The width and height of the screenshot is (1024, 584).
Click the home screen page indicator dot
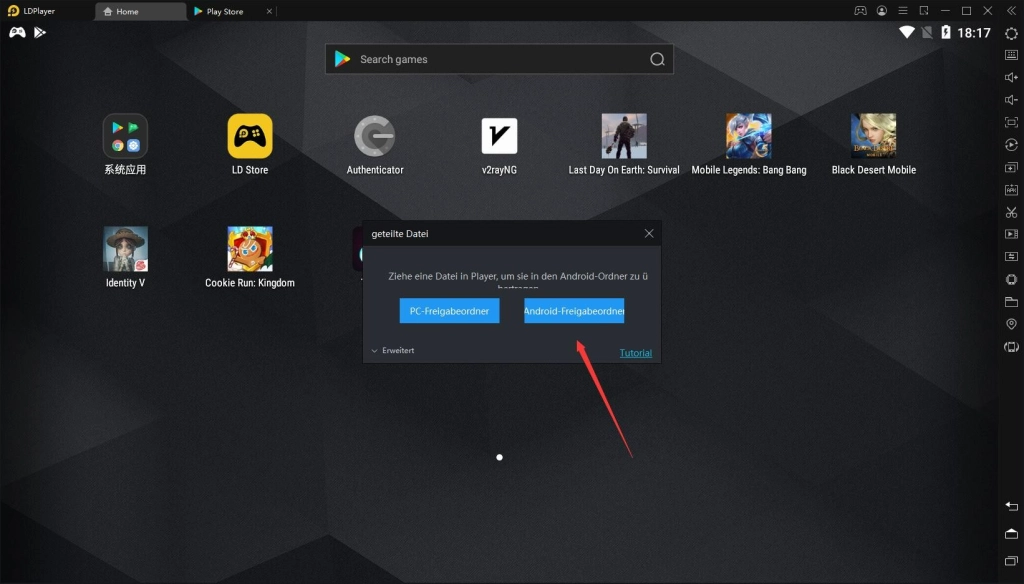click(499, 457)
